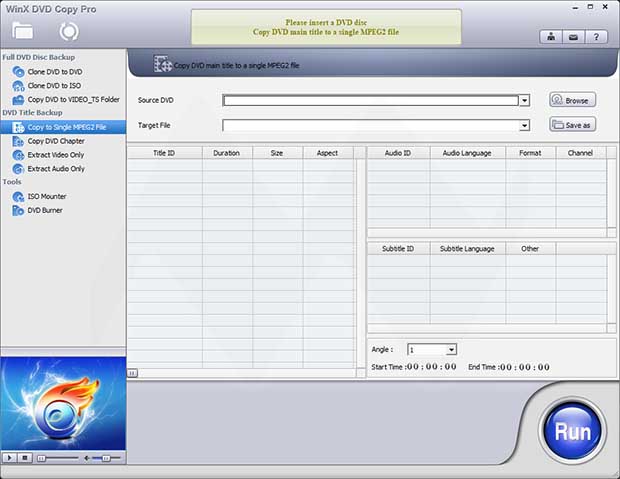The width and height of the screenshot is (620, 479).
Task: Click the Save as button
Action: click(x=572, y=125)
